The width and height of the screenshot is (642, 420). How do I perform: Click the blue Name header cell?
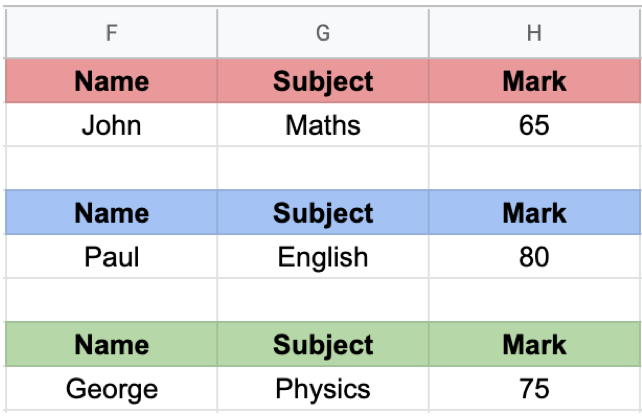(111, 213)
